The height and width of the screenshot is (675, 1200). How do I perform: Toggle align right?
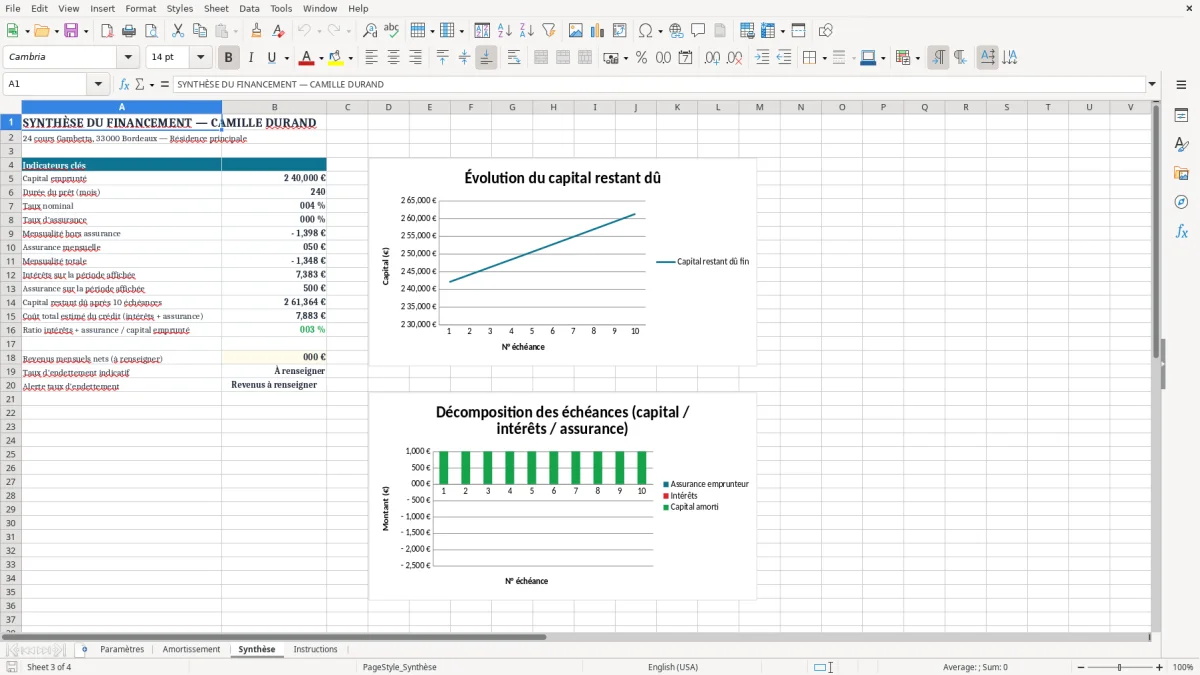point(415,58)
